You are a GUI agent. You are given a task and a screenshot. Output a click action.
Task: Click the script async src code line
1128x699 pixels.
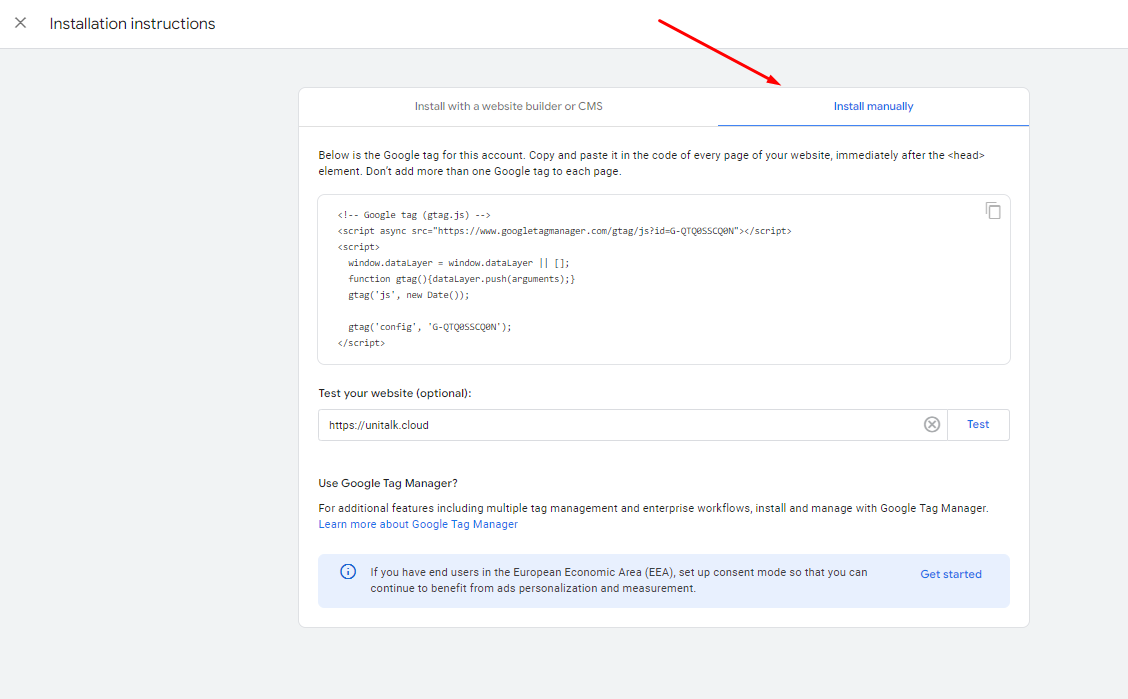[564, 231]
